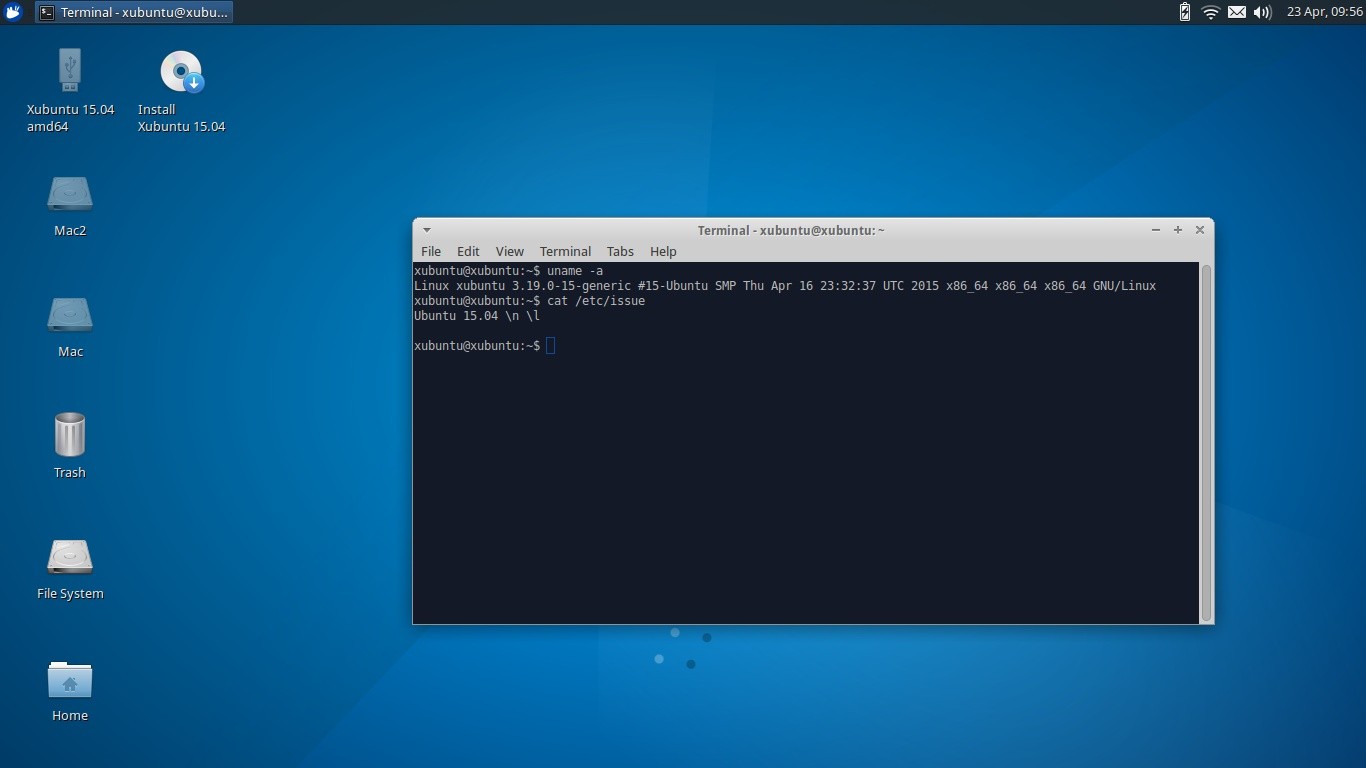Viewport: 1366px width, 768px height.
Task: Open the Terminal menu in menubar
Action: click(565, 251)
